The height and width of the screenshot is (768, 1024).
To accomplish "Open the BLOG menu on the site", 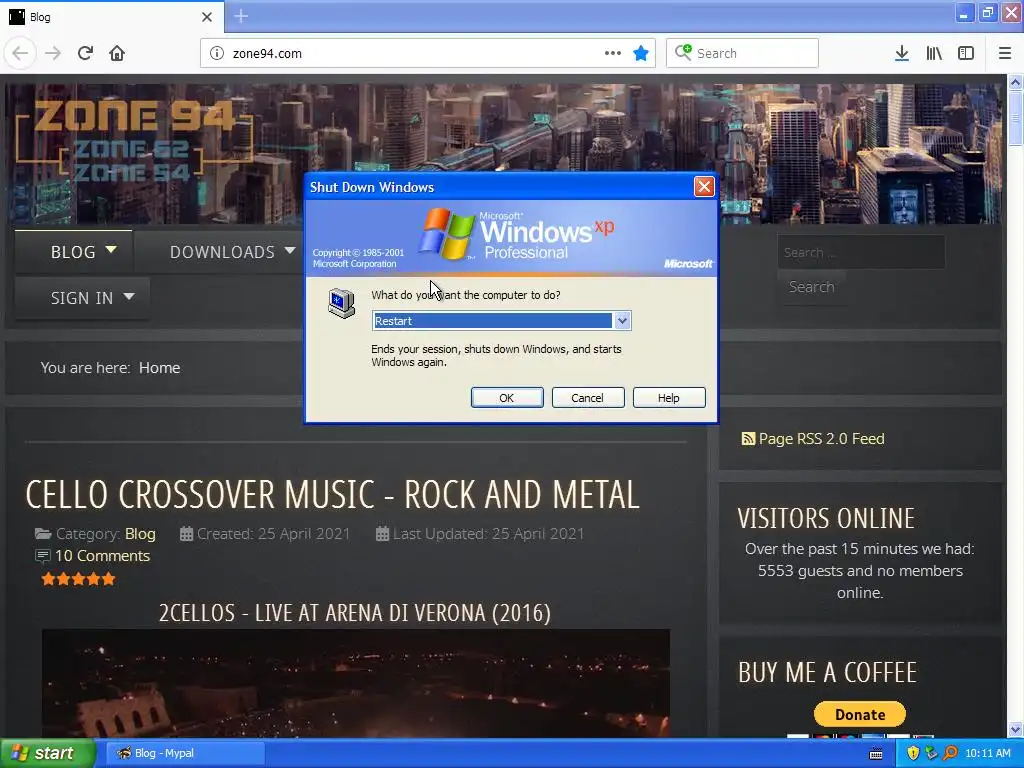I will [74, 251].
